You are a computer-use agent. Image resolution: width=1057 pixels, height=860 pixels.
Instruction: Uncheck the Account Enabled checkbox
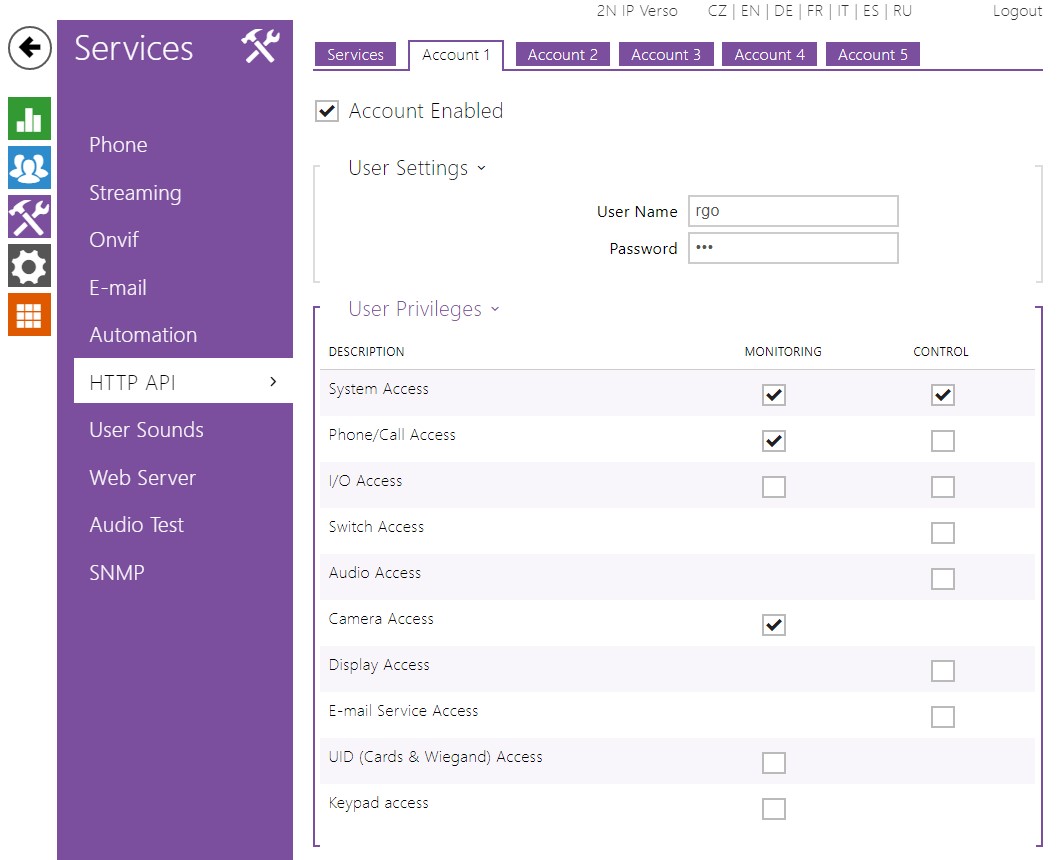pos(327,112)
